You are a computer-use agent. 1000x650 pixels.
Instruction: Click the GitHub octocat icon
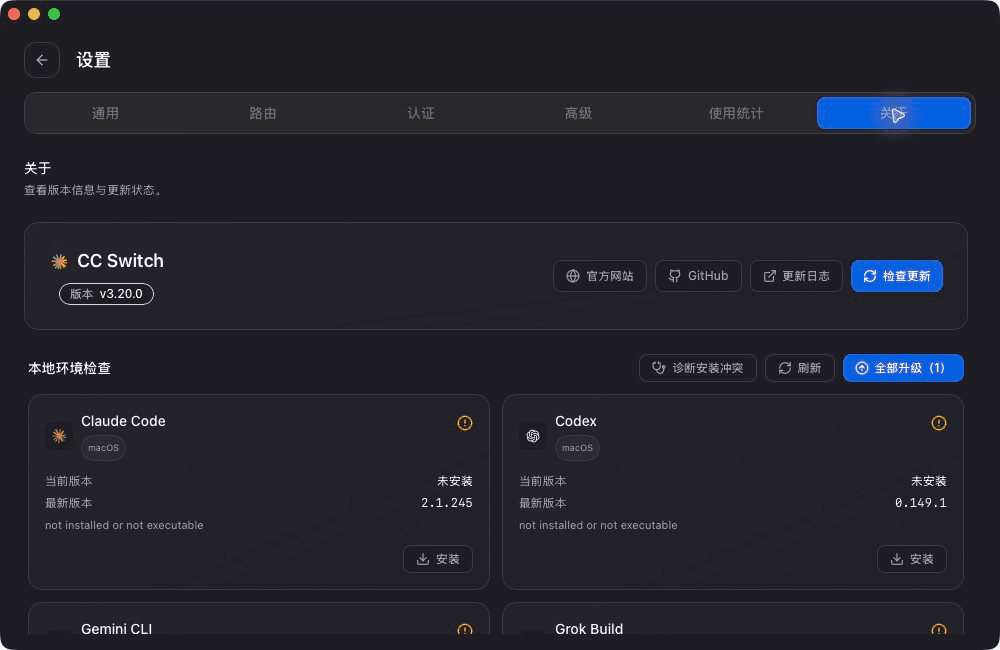(x=674, y=276)
